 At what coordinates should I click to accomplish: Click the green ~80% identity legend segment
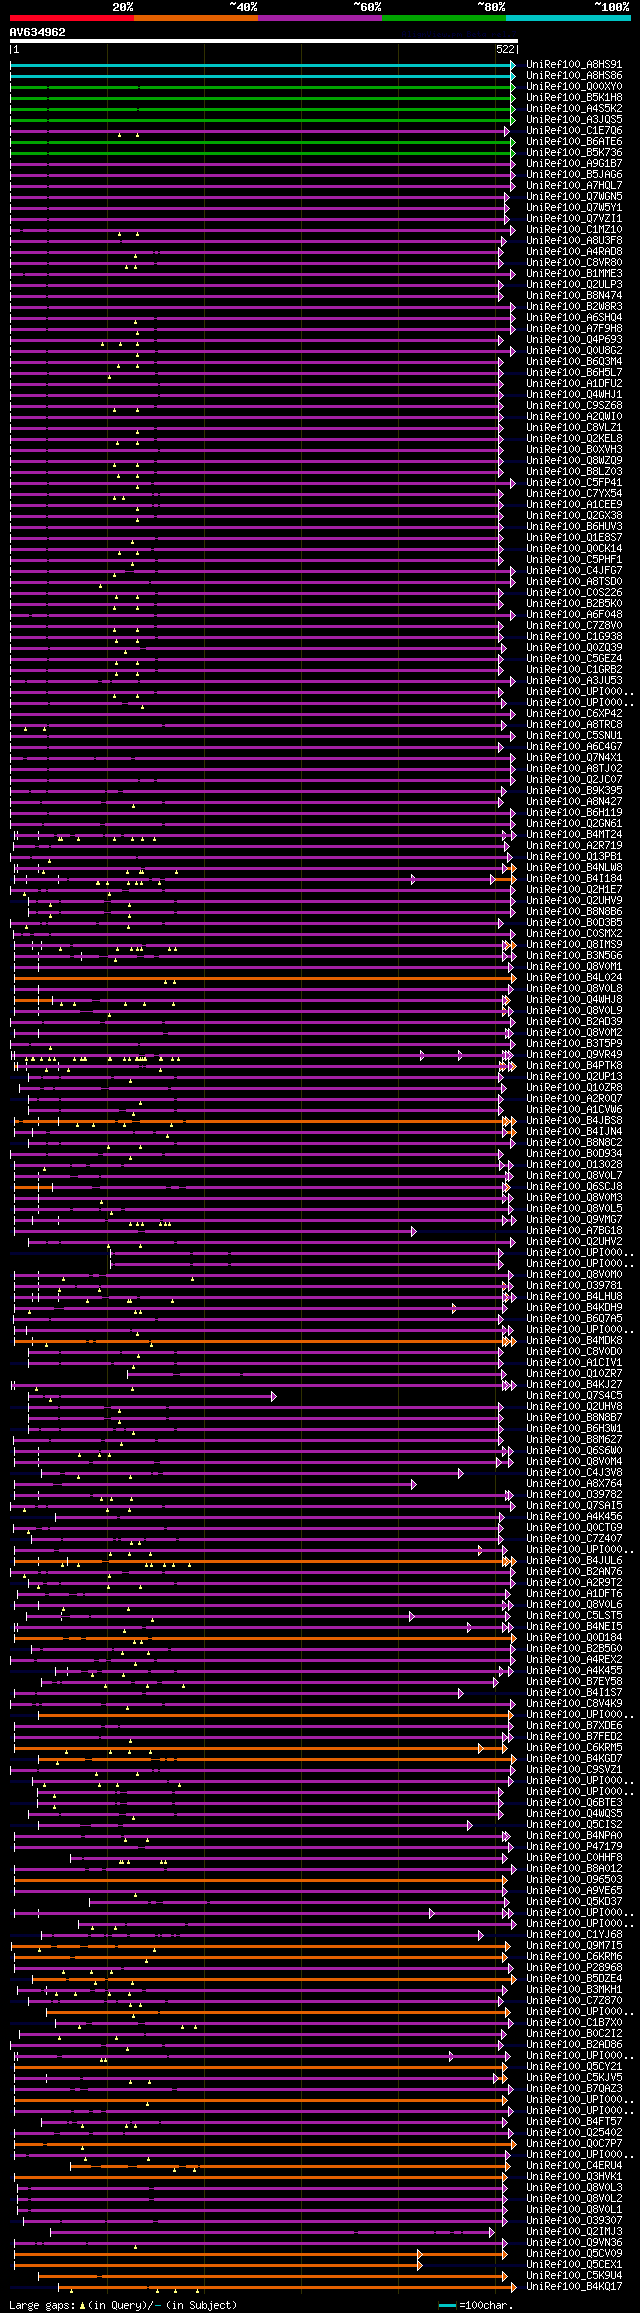click(x=444, y=18)
